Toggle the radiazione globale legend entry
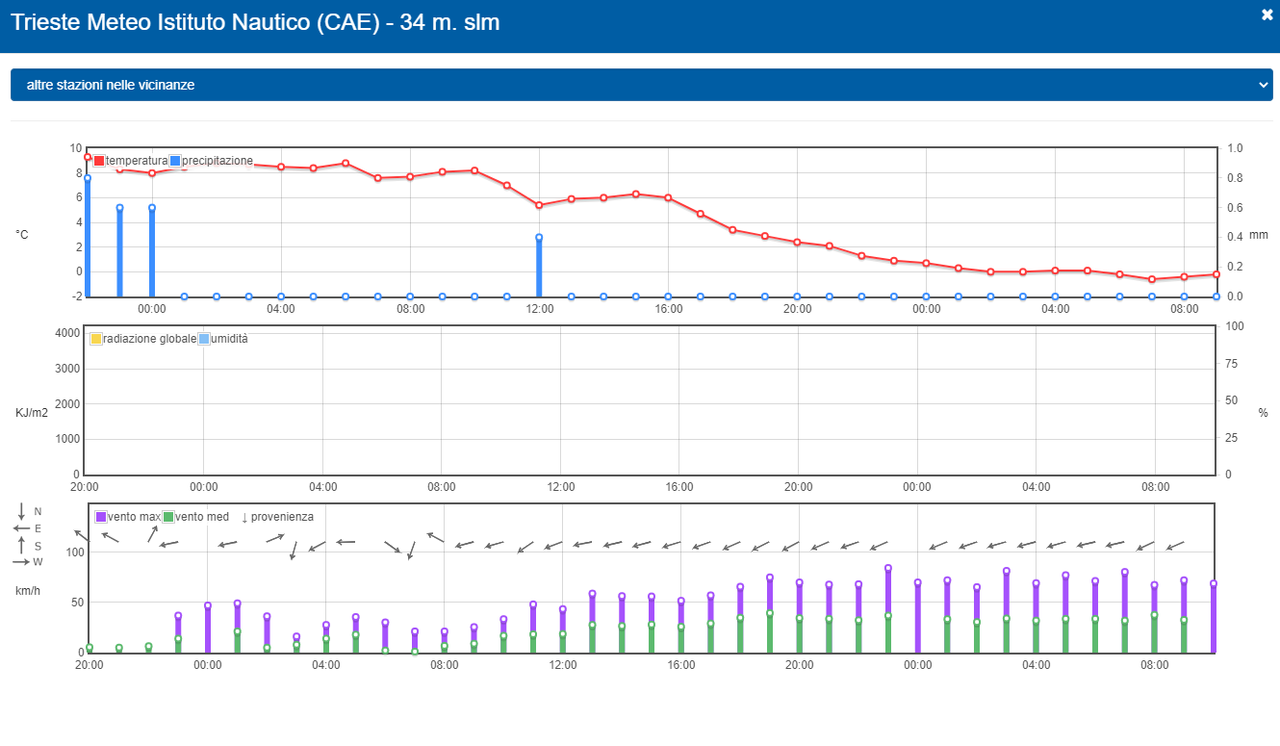The image size is (1280, 746). point(143,339)
